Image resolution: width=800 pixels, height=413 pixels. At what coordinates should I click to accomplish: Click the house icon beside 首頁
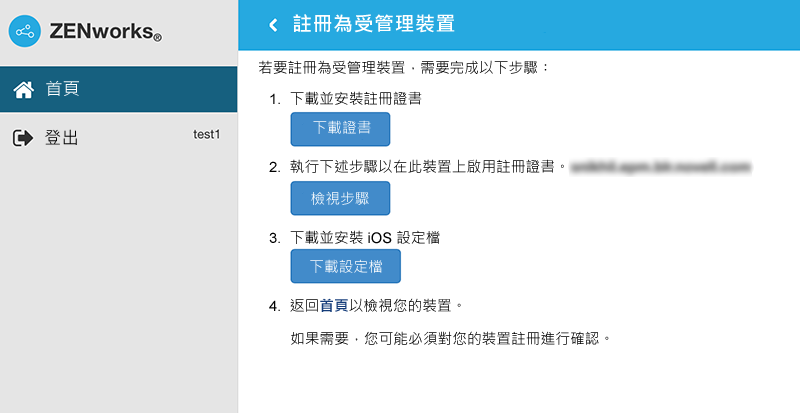pyautogui.click(x=24, y=90)
